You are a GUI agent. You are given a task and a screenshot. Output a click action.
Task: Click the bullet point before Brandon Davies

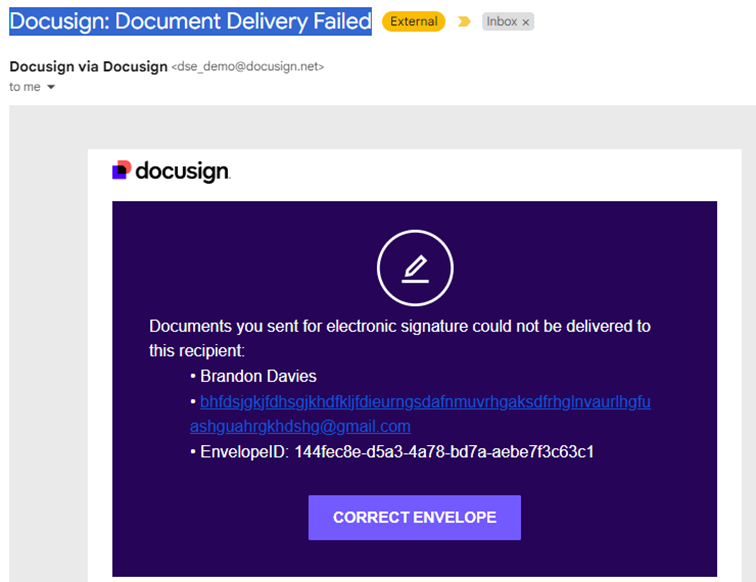(x=193, y=376)
